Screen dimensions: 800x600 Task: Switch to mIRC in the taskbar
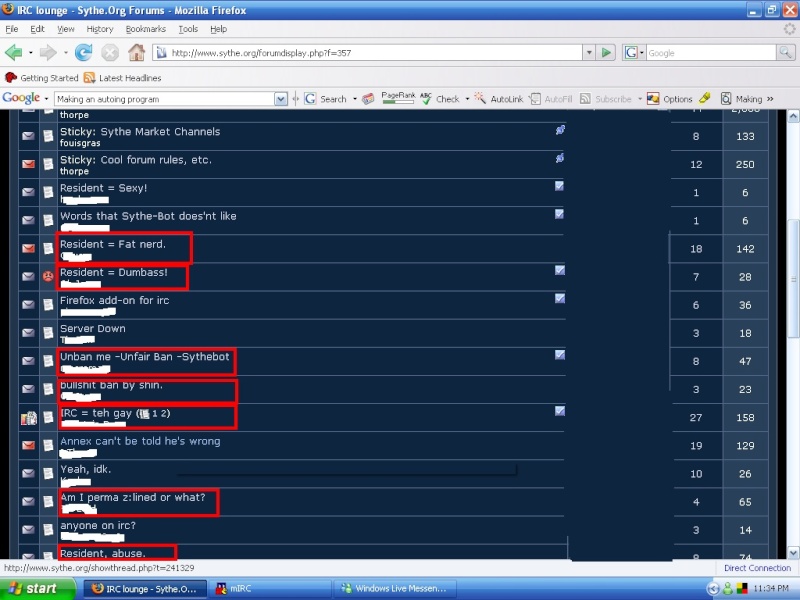(270, 589)
